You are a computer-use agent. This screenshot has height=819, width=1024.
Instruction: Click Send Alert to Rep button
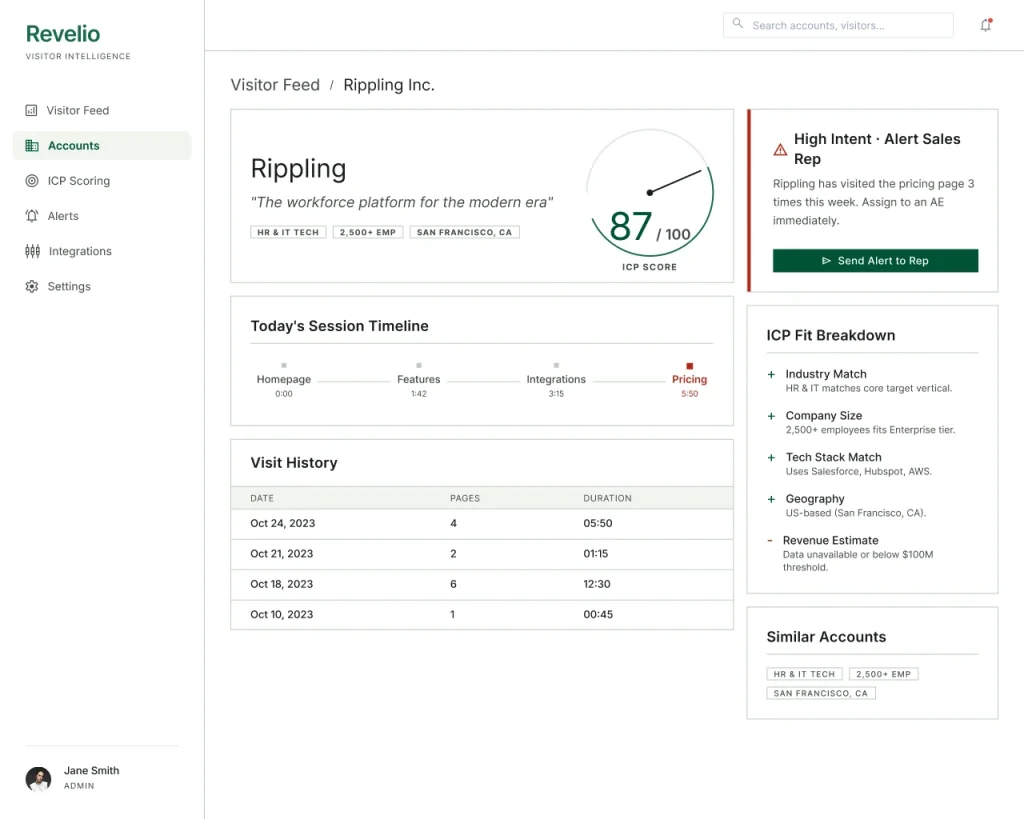pyautogui.click(x=875, y=261)
